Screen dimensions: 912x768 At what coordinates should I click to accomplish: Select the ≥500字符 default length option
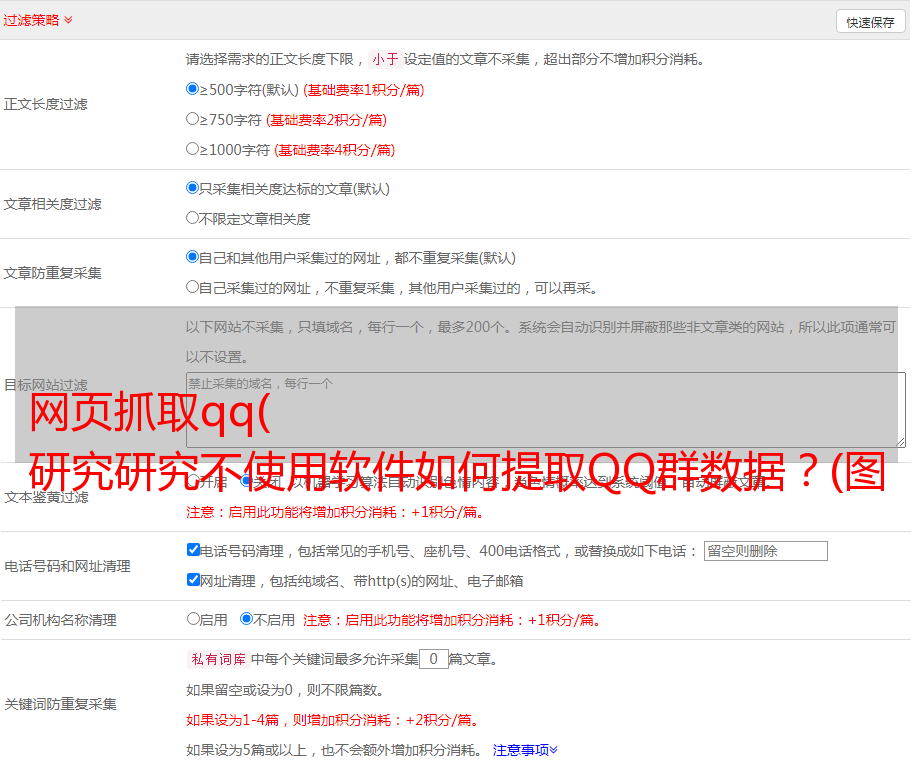pyautogui.click(x=193, y=89)
